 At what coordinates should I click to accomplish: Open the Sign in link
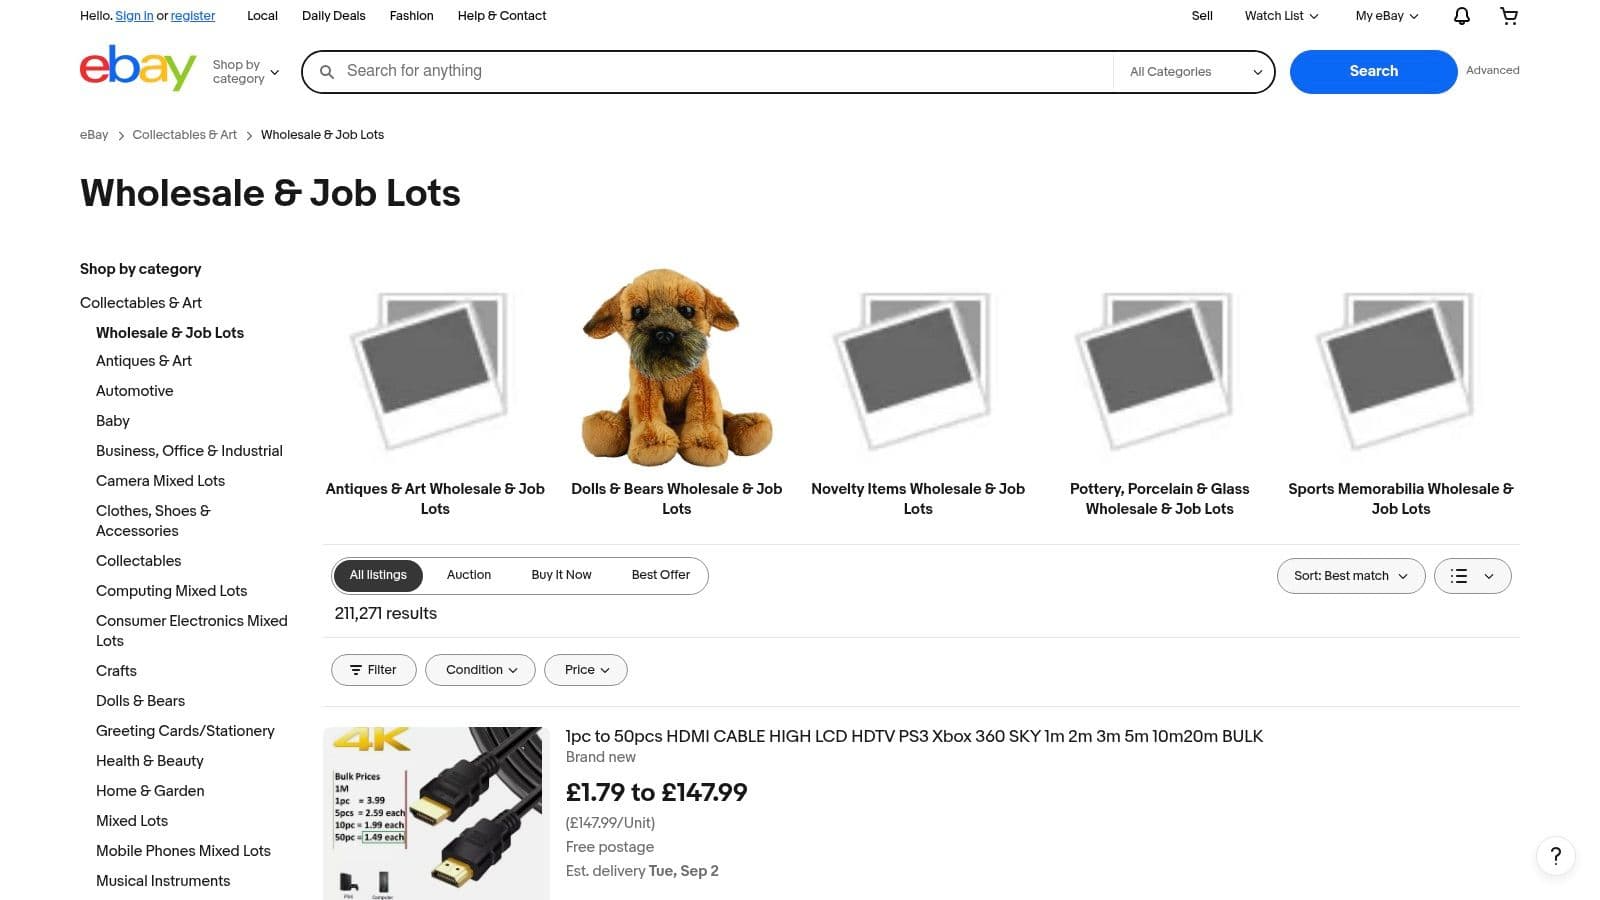(134, 16)
